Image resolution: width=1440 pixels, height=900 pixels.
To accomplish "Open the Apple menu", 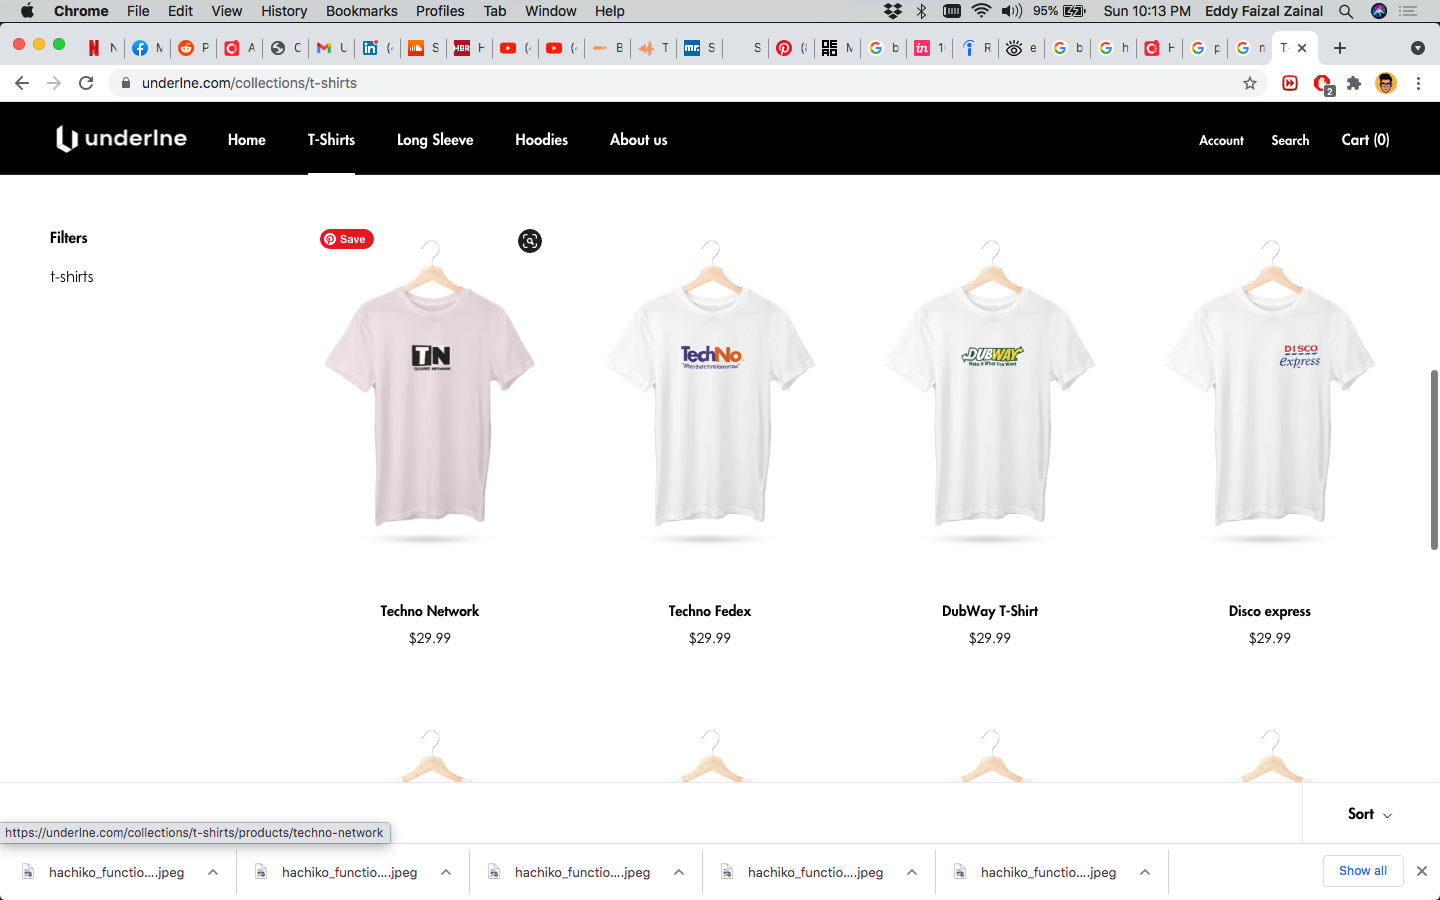I will click(x=27, y=11).
